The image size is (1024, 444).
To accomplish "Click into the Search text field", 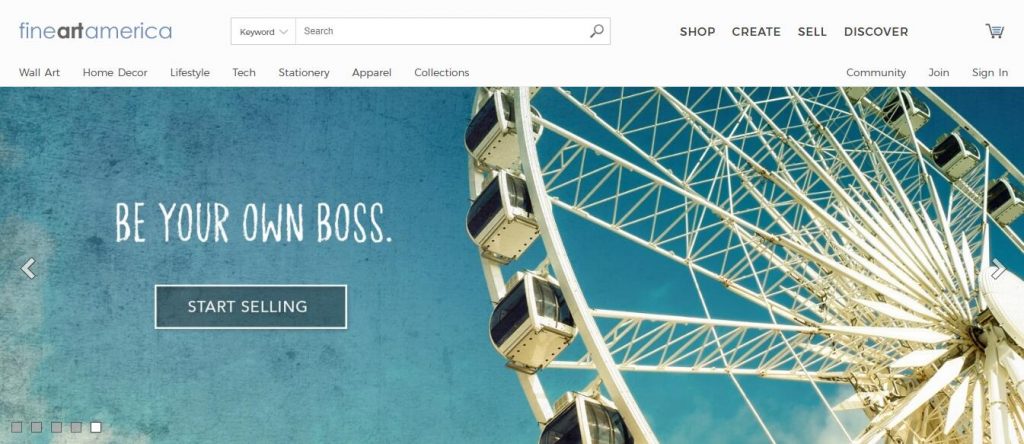I will (x=442, y=31).
